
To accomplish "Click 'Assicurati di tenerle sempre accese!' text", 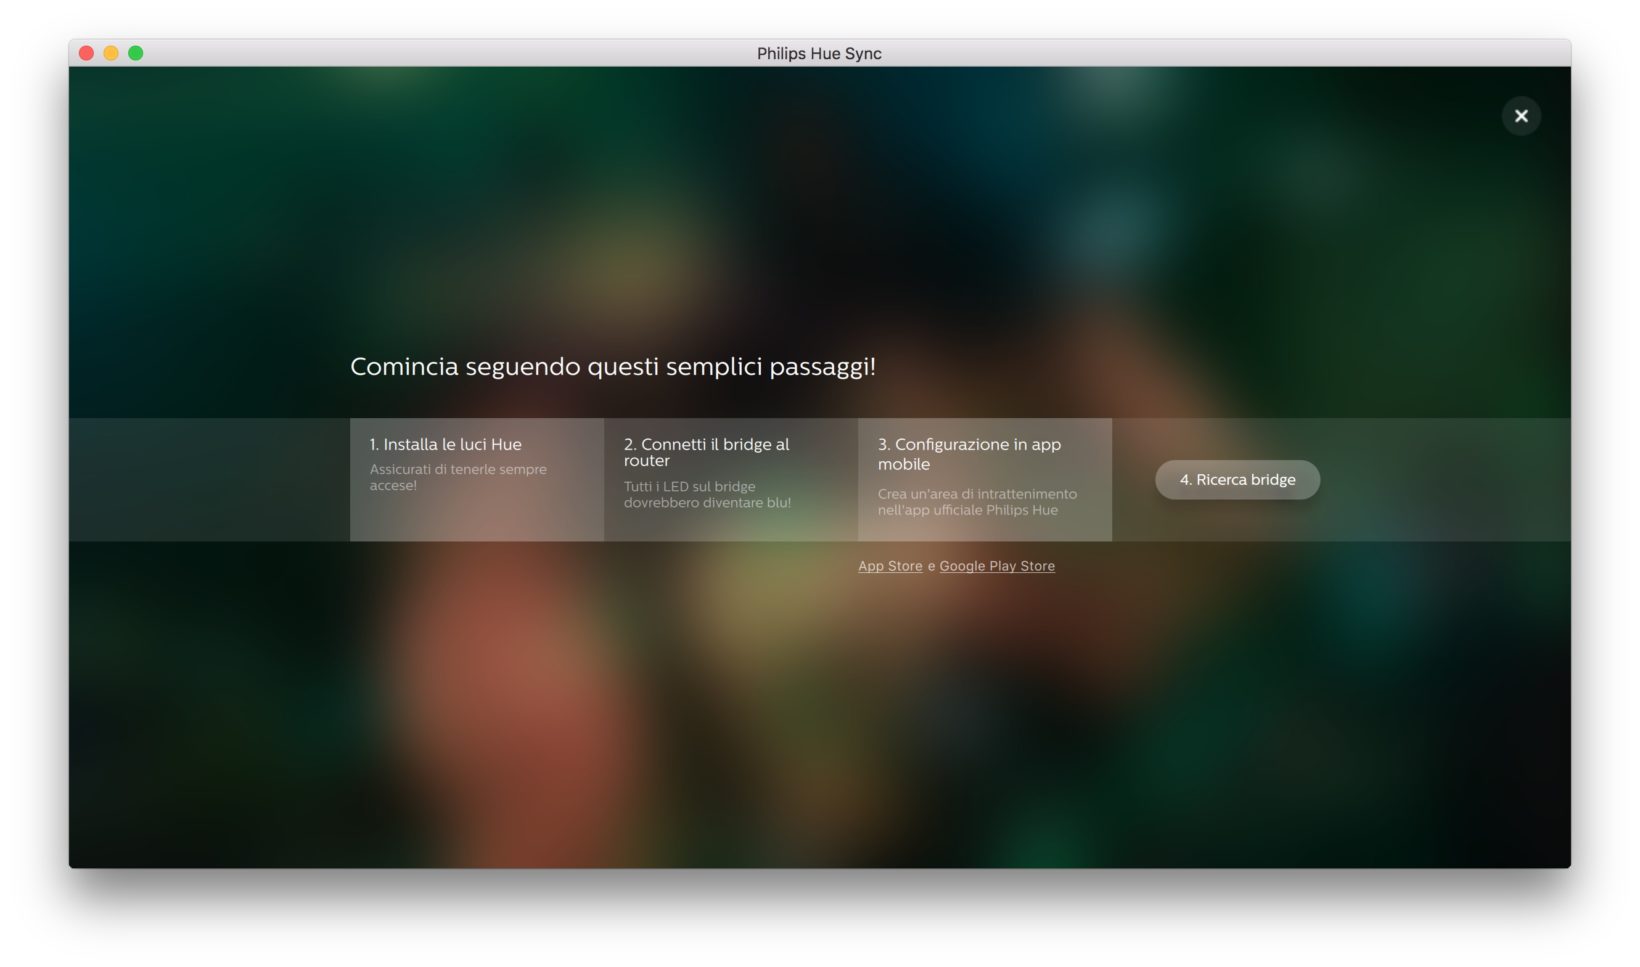I will coord(458,477).
